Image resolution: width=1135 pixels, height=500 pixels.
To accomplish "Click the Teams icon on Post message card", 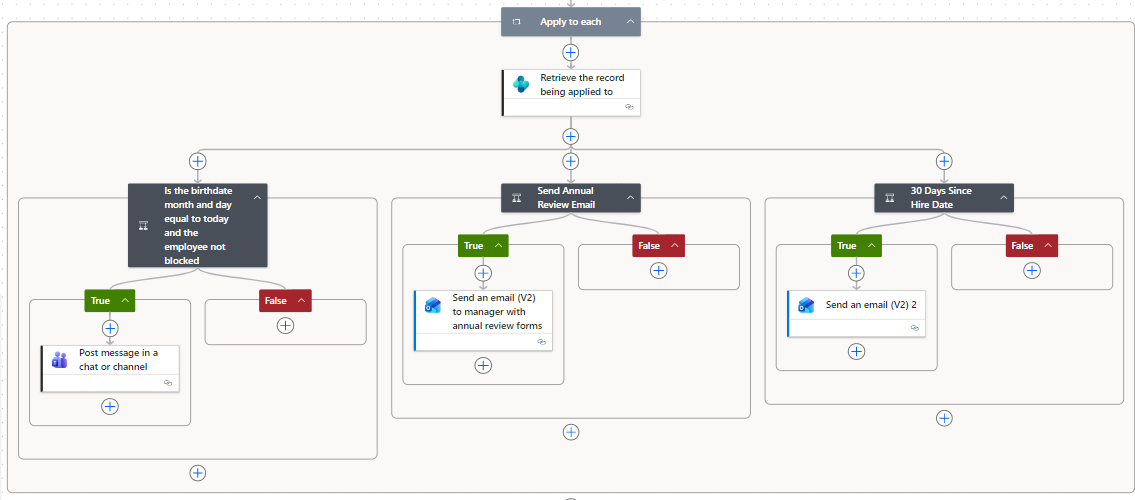I will tap(59, 360).
